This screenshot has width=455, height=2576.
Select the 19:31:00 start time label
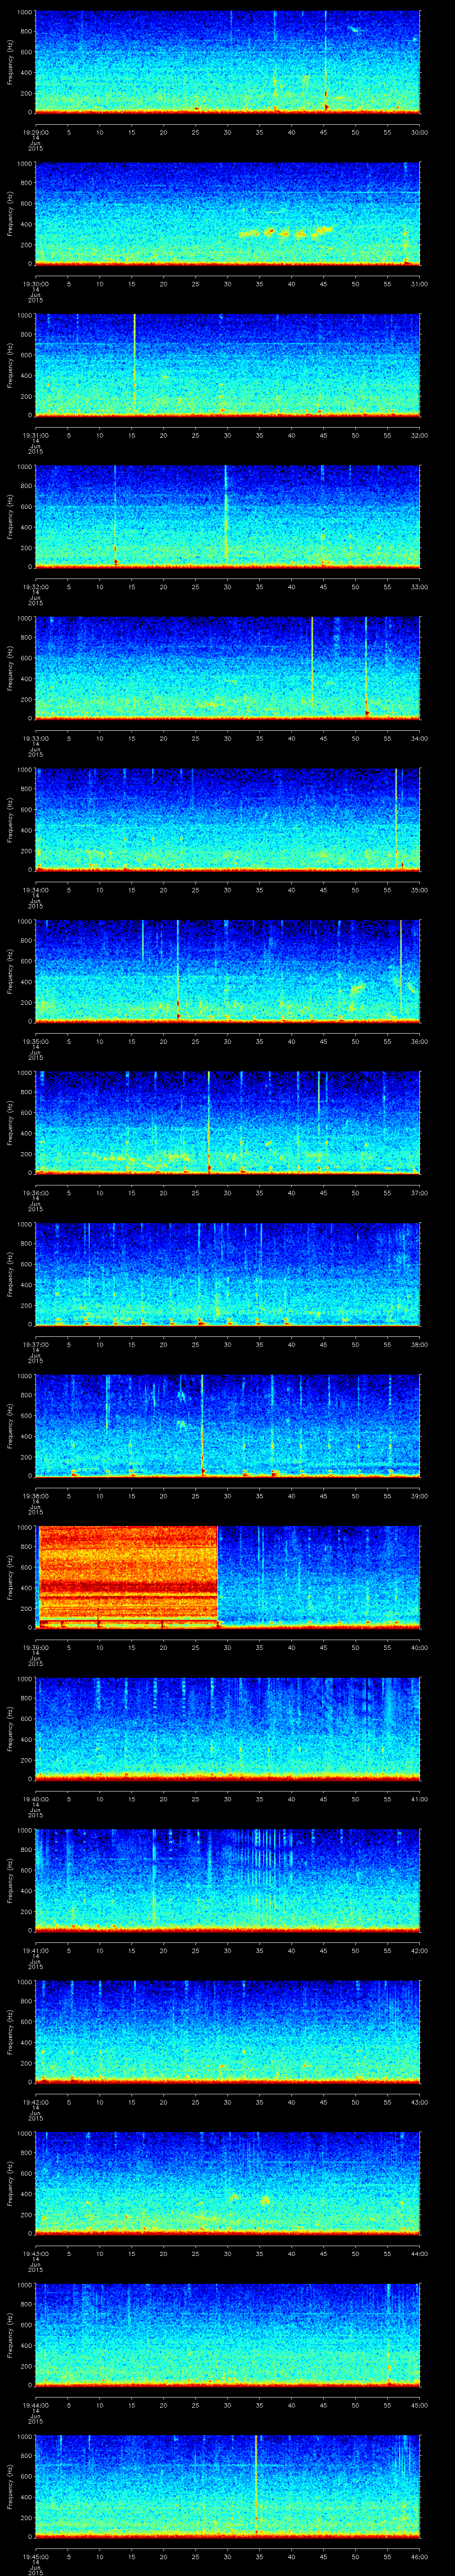tap(35, 435)
